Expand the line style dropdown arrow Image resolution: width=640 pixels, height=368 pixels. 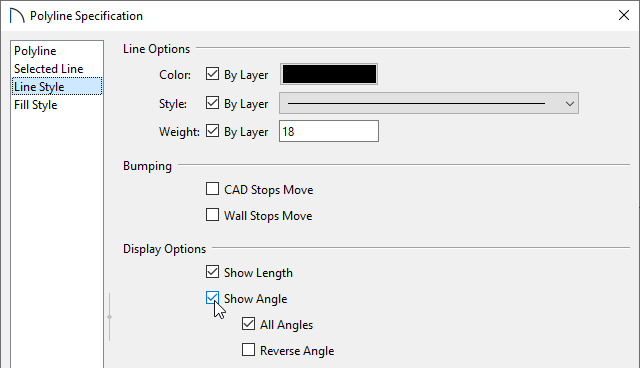[570, 104]
